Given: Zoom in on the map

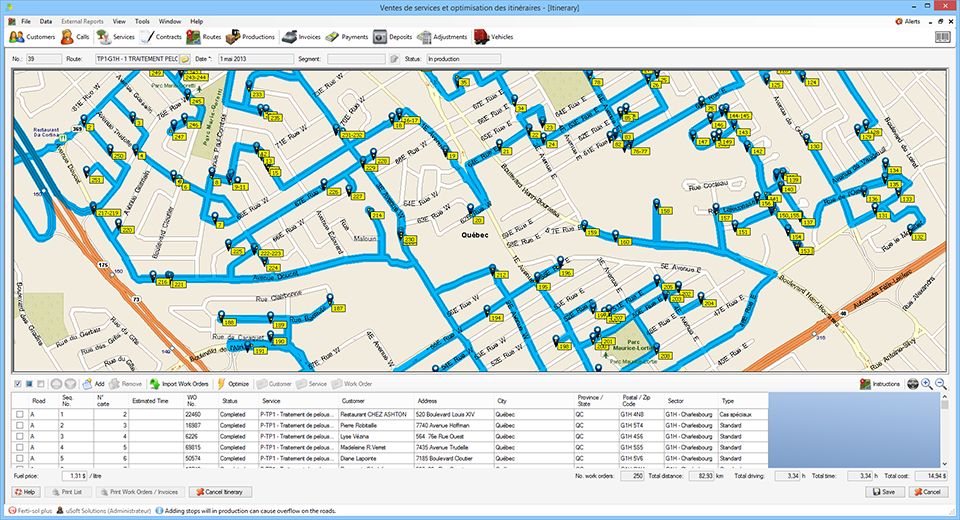Looking at the screenshot, I should coord(926,384).
